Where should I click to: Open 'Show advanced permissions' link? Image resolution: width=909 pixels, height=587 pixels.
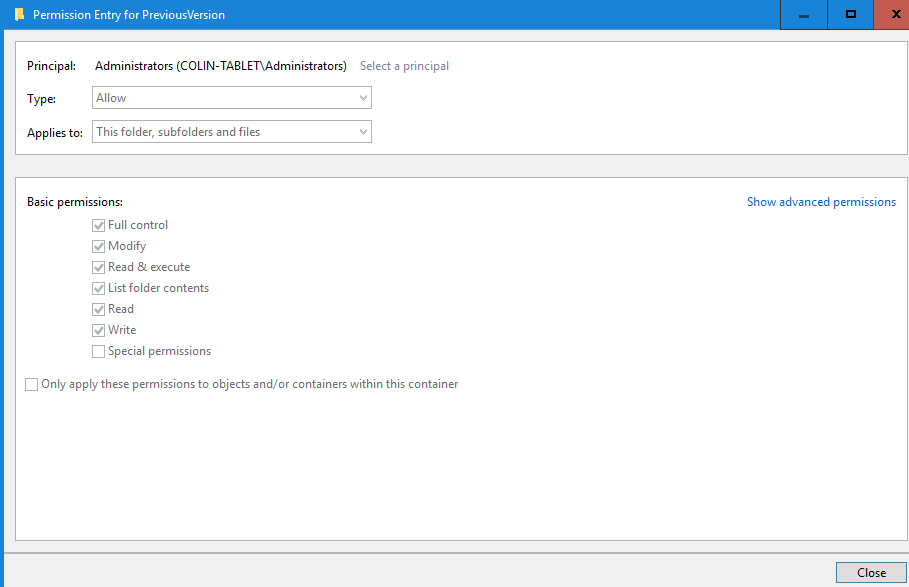(821, 202)
